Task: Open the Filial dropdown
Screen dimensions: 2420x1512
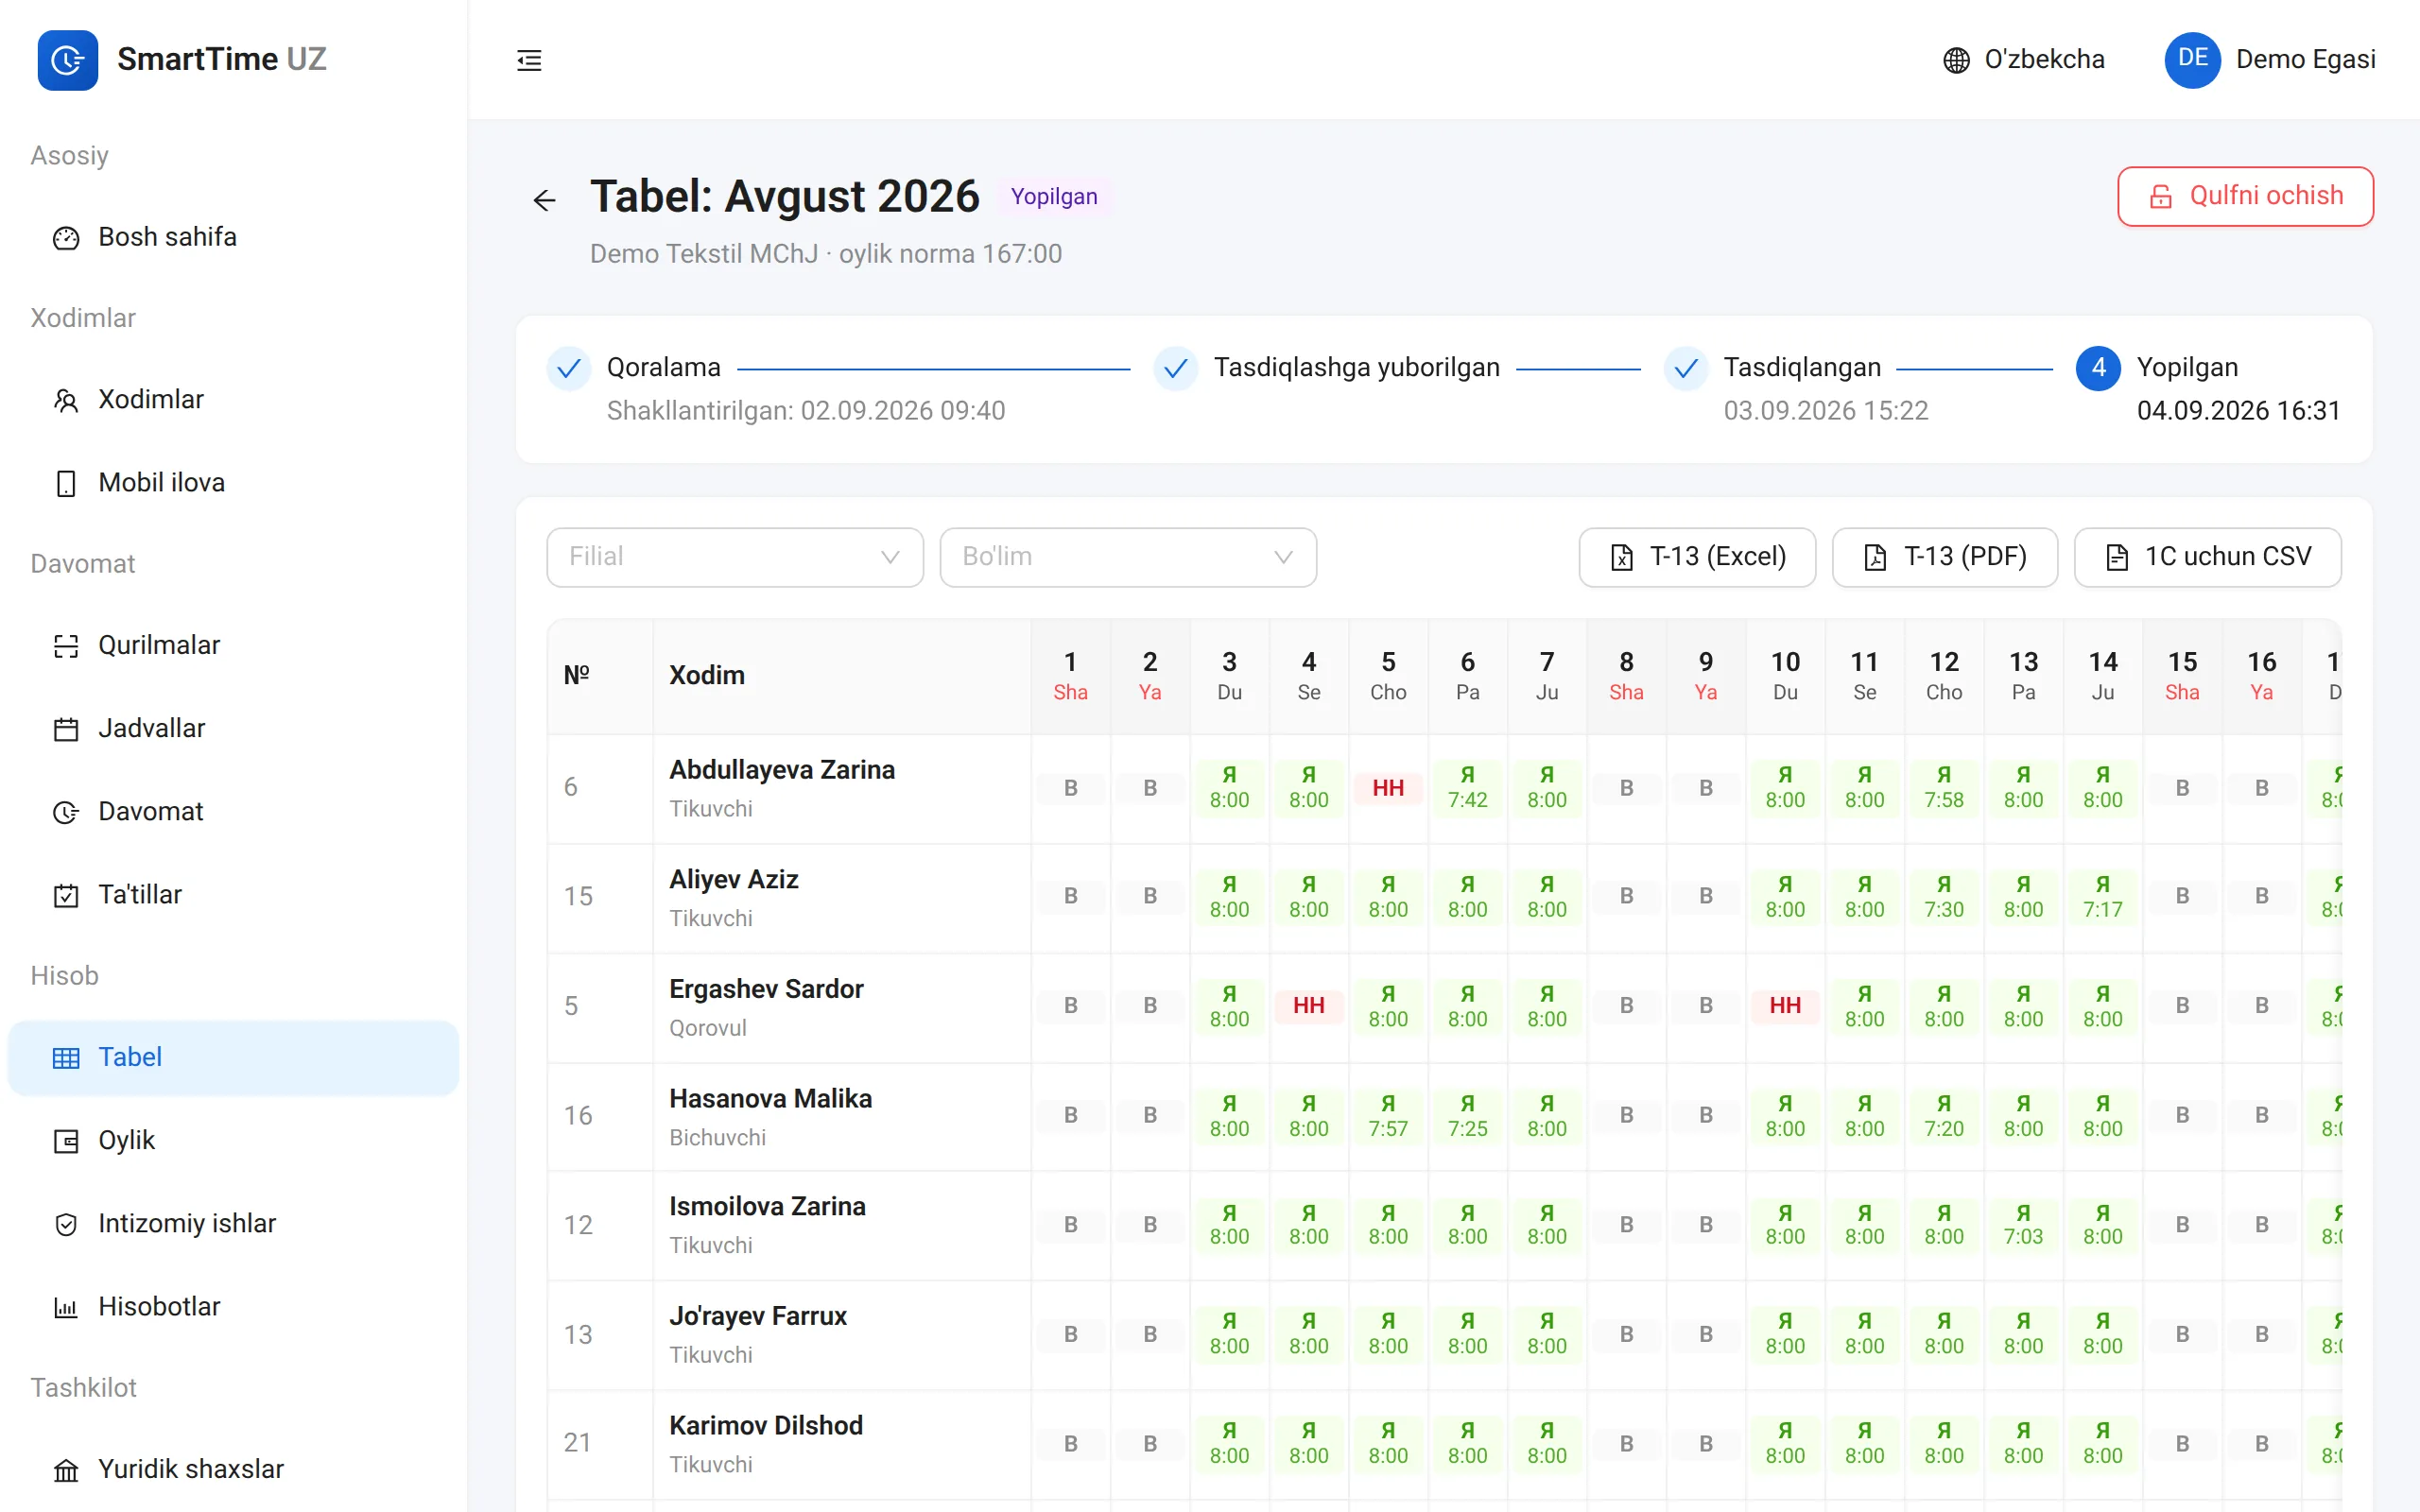Action: [735, 557]
